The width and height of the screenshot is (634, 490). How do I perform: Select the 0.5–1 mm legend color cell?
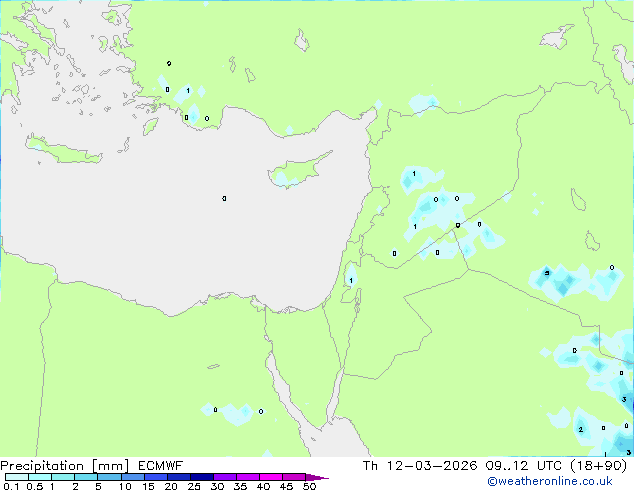pos(40,477)
